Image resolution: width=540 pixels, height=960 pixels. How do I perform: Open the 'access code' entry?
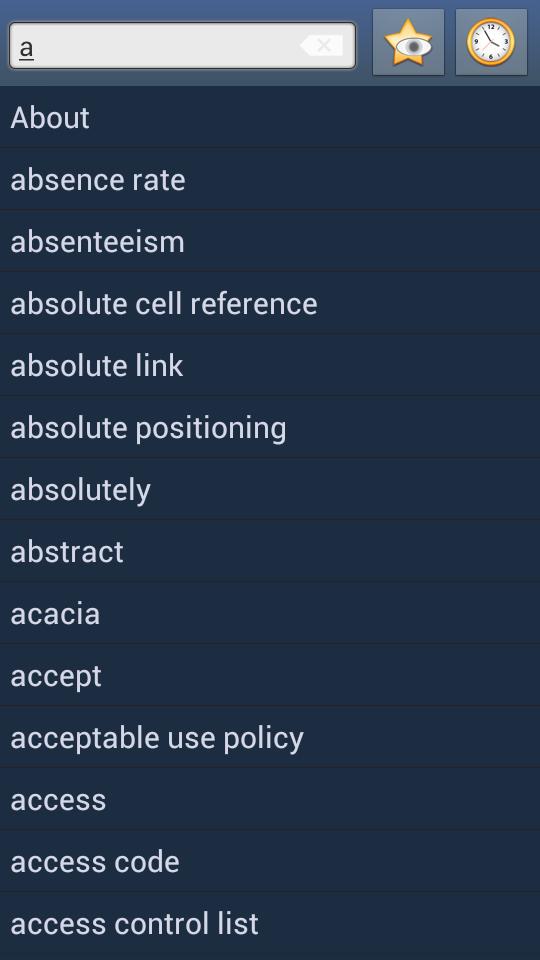tap(270, 861)
